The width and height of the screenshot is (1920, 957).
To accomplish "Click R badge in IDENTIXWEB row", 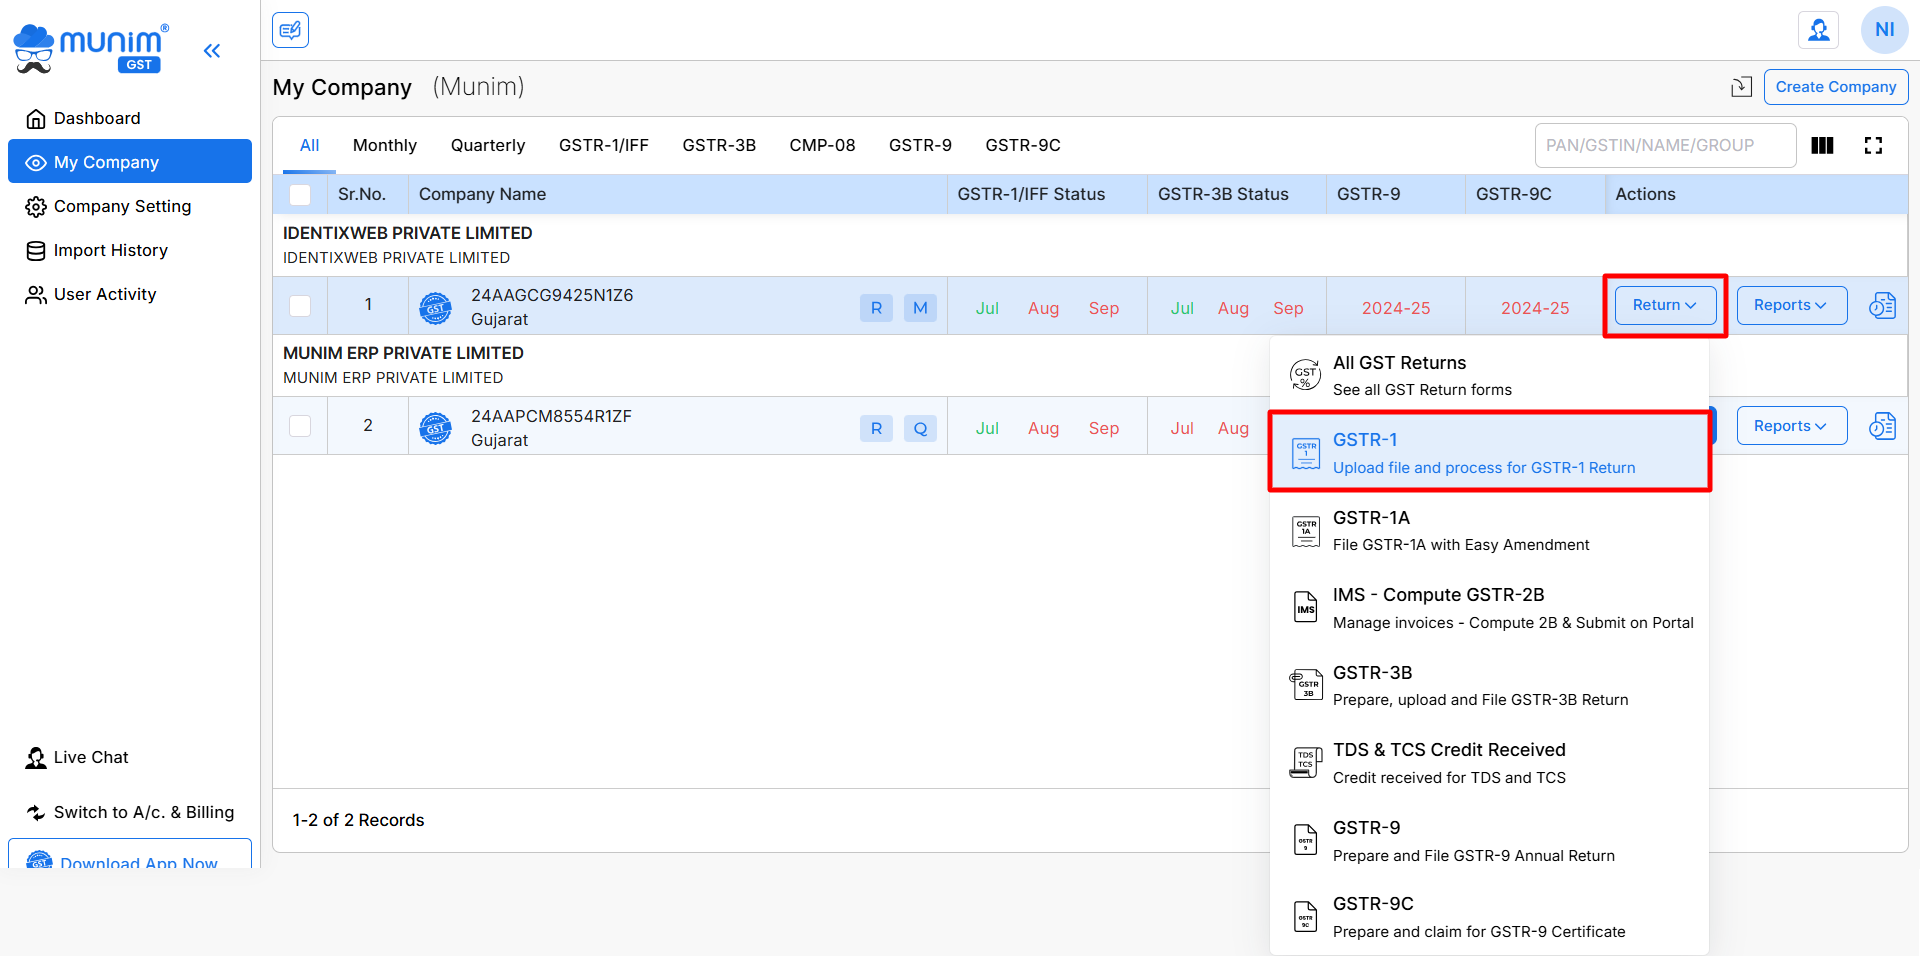I will pos(876,308).
